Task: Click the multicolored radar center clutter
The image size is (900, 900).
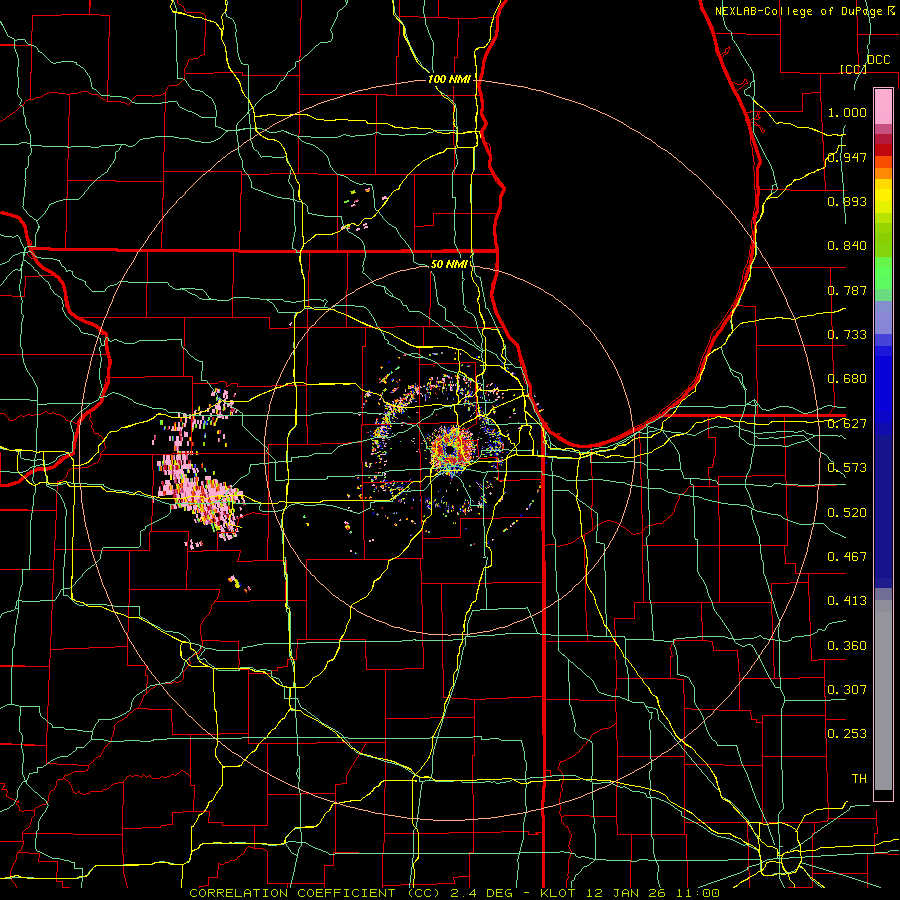Action: tap(453, 449)
